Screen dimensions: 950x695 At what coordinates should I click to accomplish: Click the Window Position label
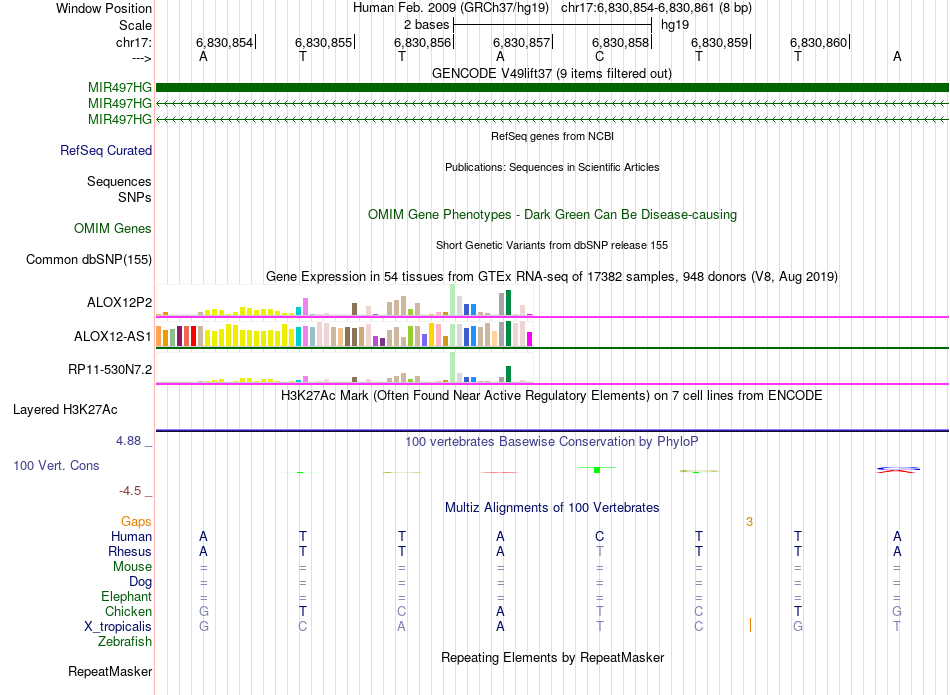pos(104,8)
